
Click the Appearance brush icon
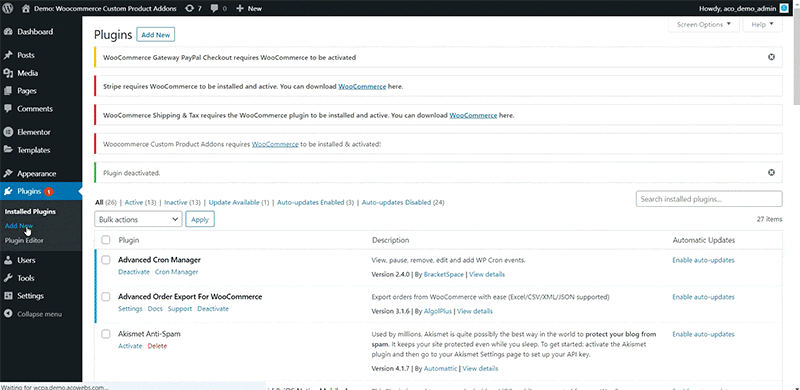pyautogui.click(x=8, y=173)
